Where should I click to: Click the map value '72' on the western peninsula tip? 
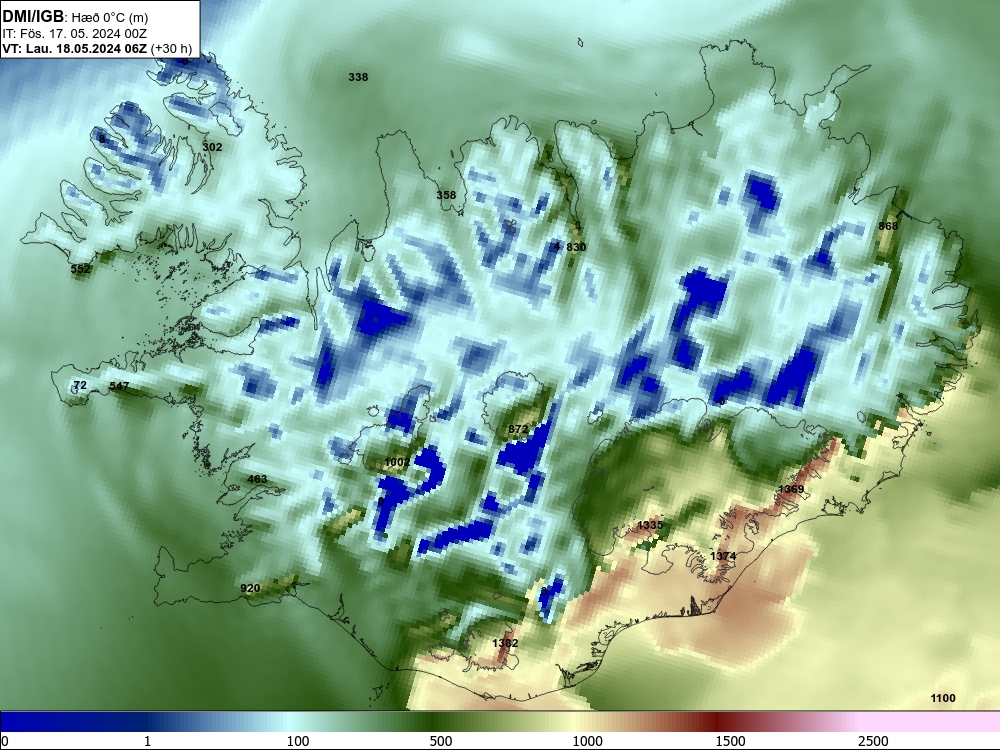click(80, 385)
